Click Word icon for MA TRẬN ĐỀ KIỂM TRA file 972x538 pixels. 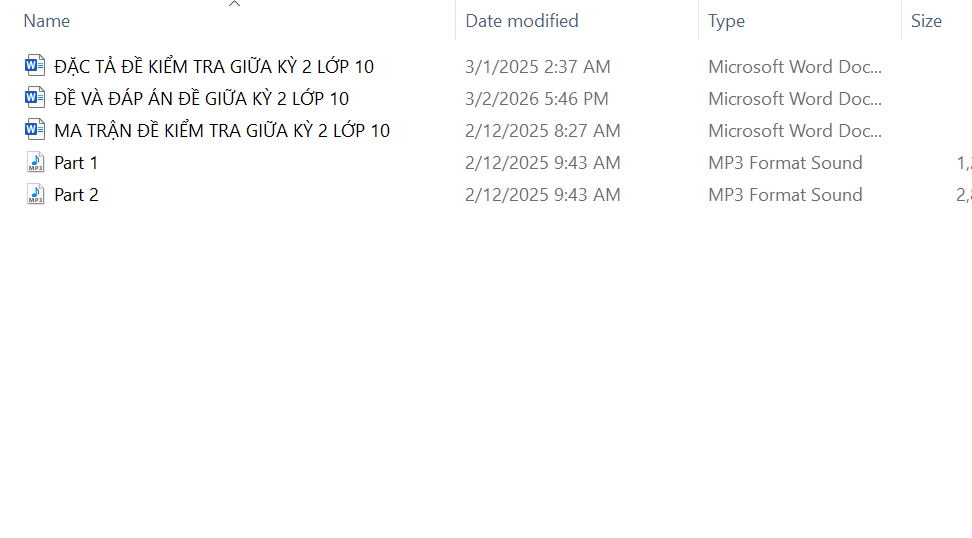coord(35,130)
